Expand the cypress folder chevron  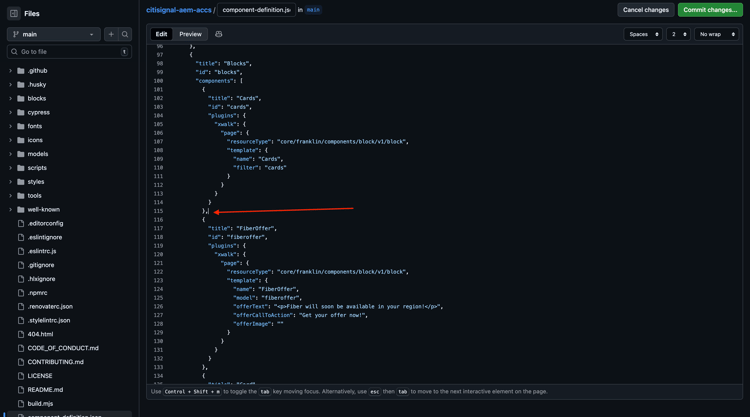coord(11,112)
